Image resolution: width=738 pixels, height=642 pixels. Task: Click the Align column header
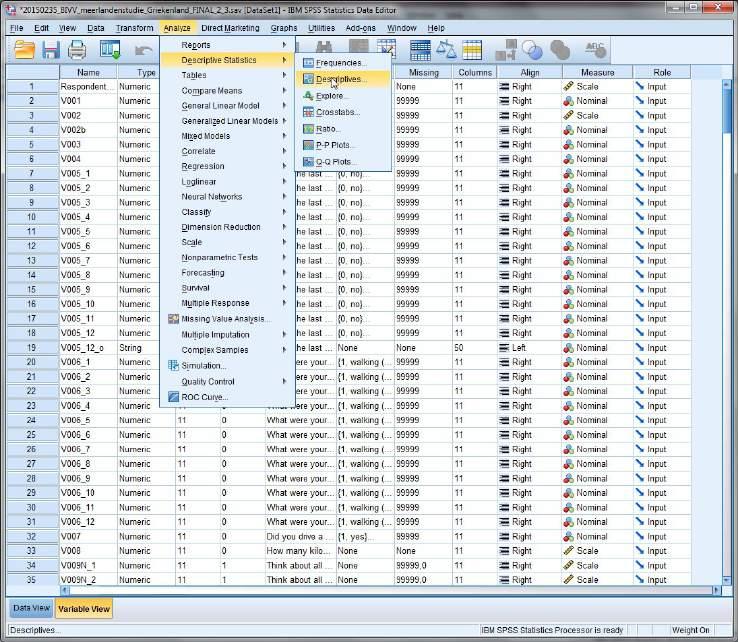tap(530, 72)
